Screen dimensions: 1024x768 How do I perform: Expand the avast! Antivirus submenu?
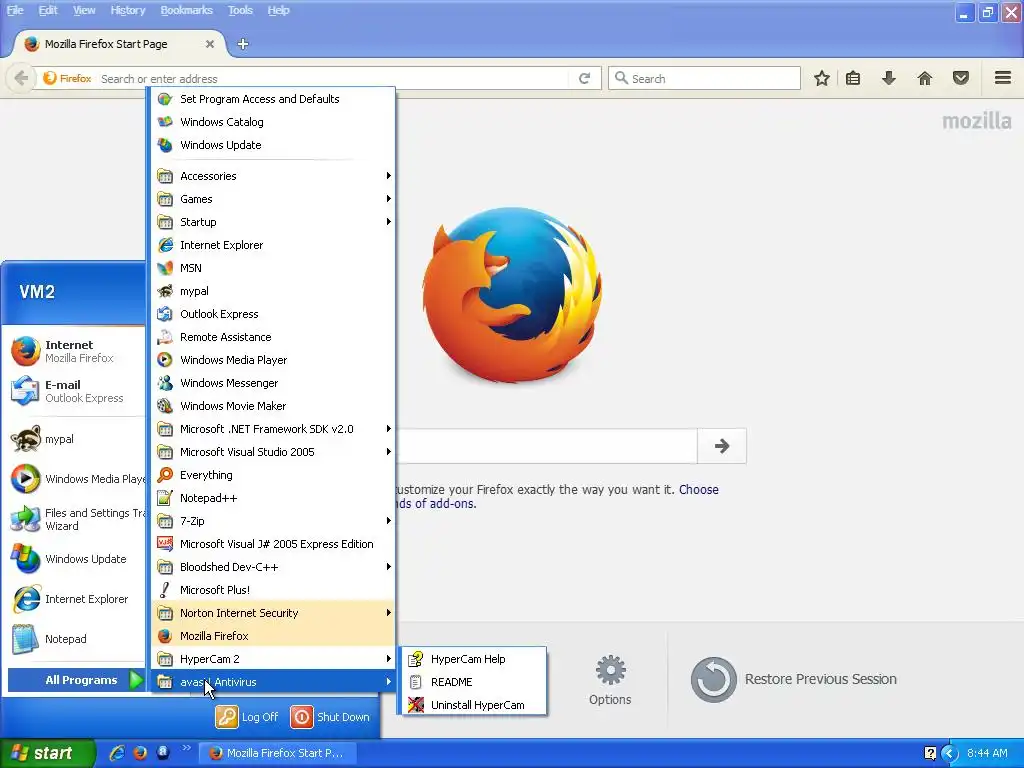click(x=273, y=682)
